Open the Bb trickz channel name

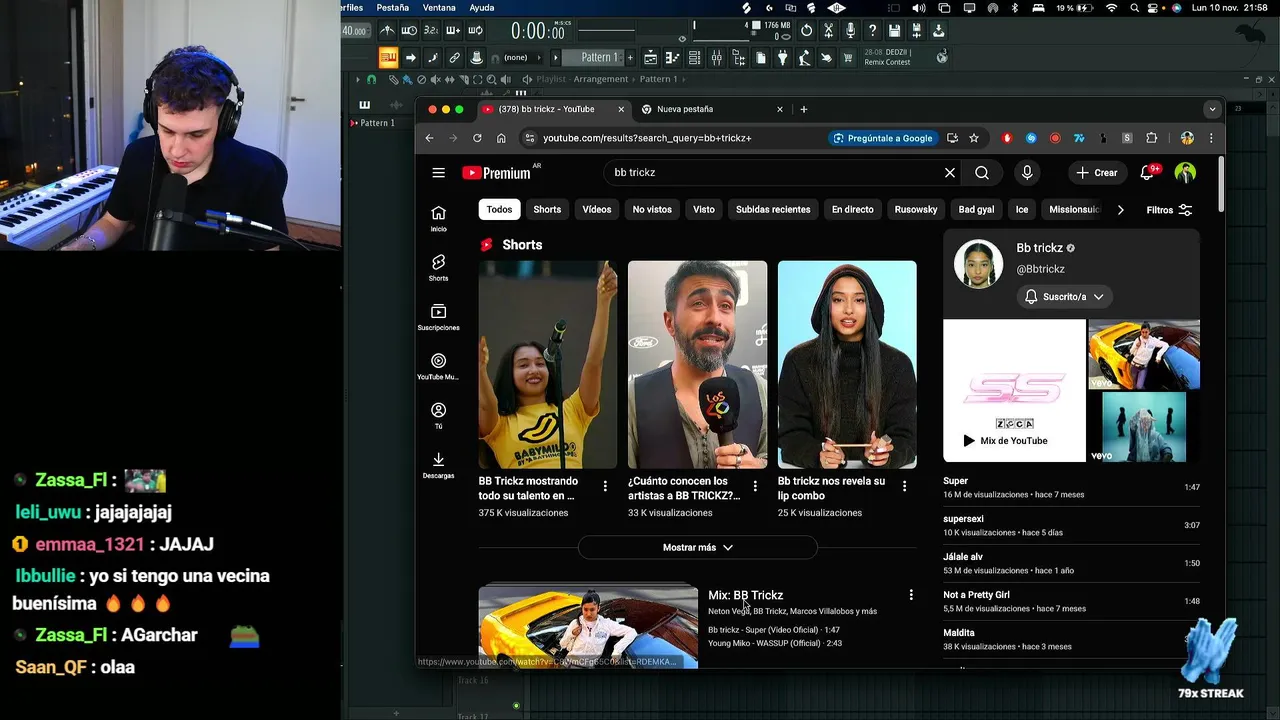point(1040,248)
